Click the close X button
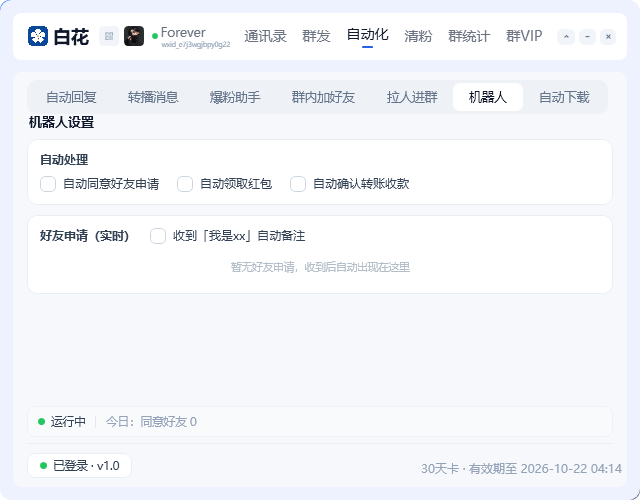This screenshot has height=500, width=640. 608,37
